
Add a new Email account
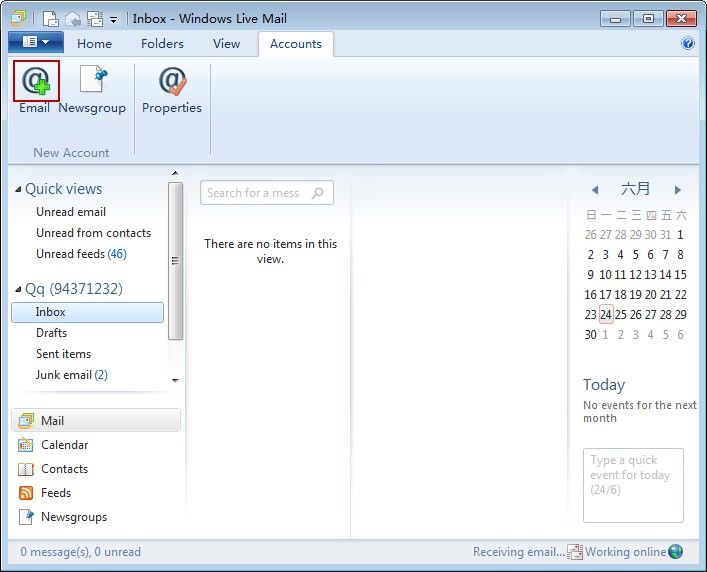36,88
